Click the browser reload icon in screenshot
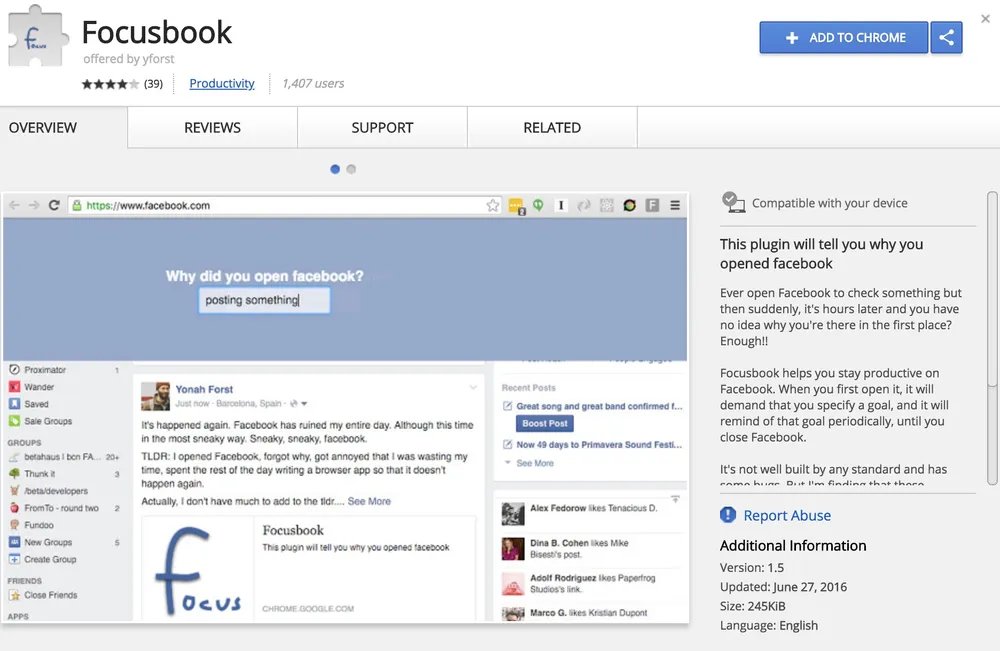The width and height of the screenshot is (1000, 651). [x=54, y=205]
